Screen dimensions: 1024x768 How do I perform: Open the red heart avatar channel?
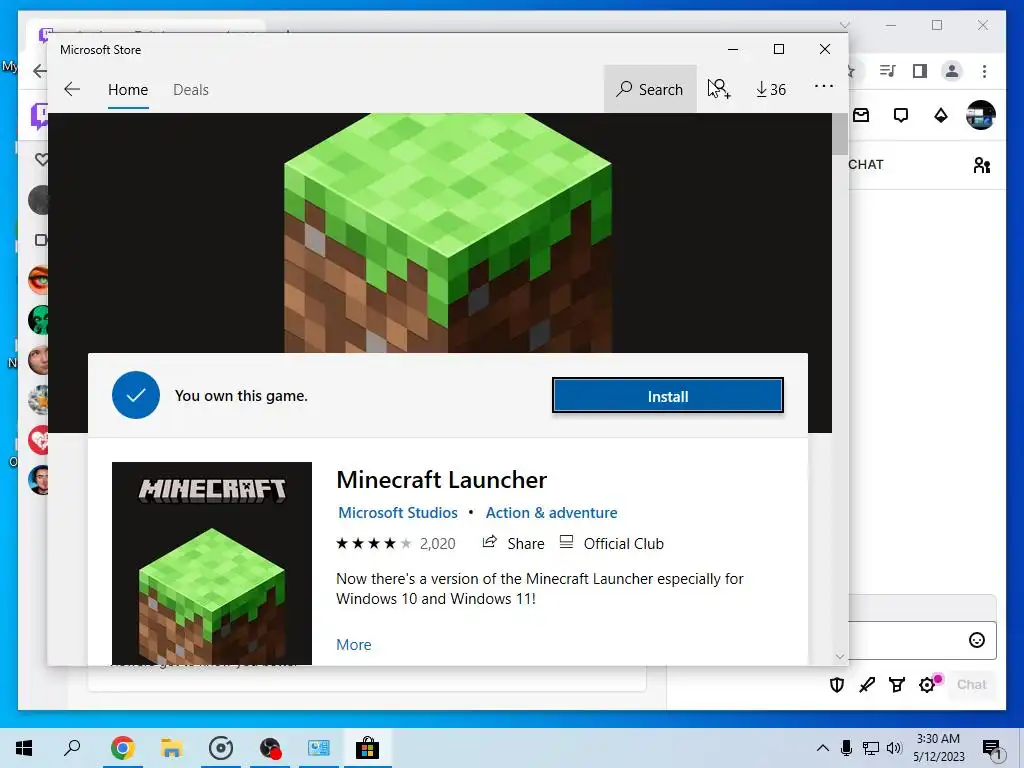(x=39, y=440)
